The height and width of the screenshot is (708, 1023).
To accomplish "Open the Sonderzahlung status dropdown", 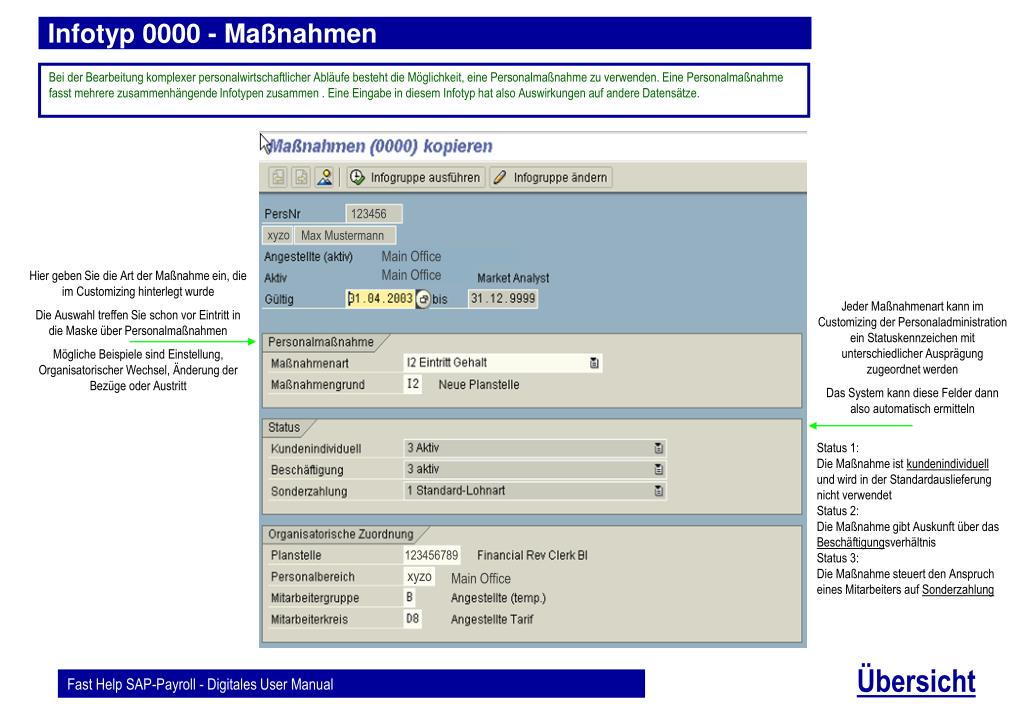I will 658,491.
